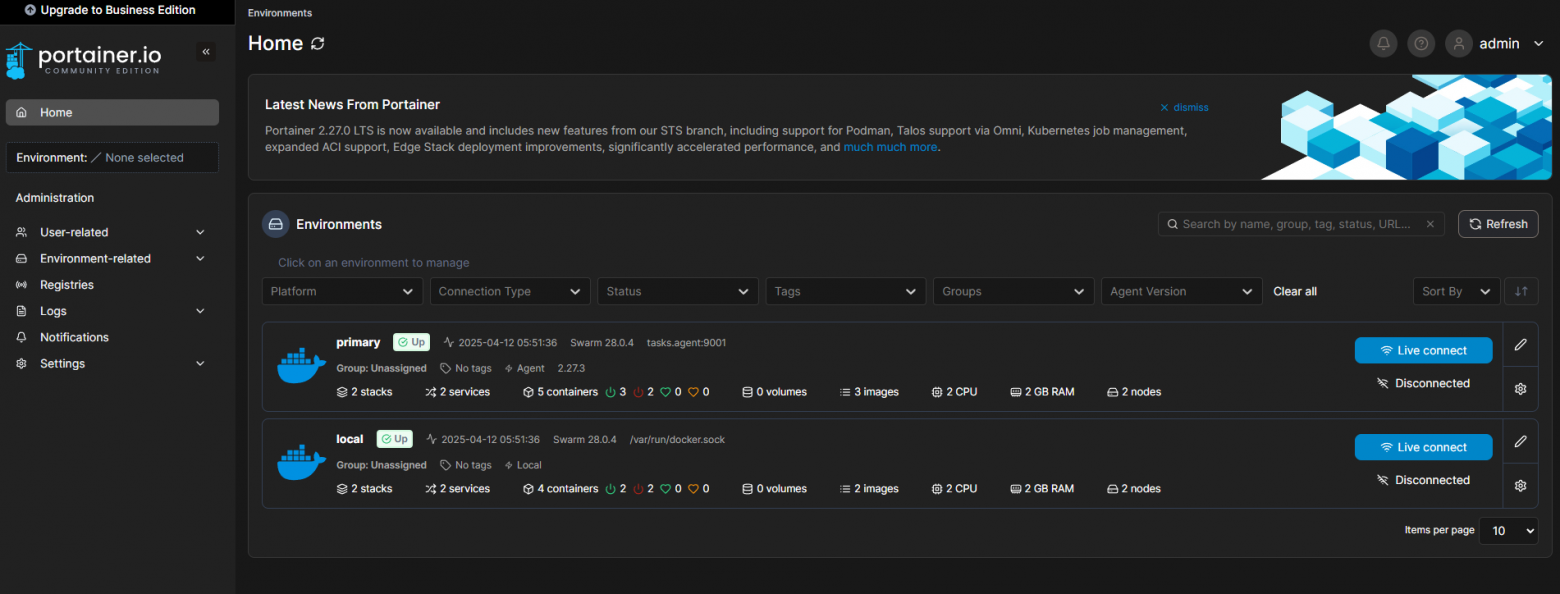Click '/var/run/docker.sock' text
This screenshot has height=594, width=1560.
[677, 440]
